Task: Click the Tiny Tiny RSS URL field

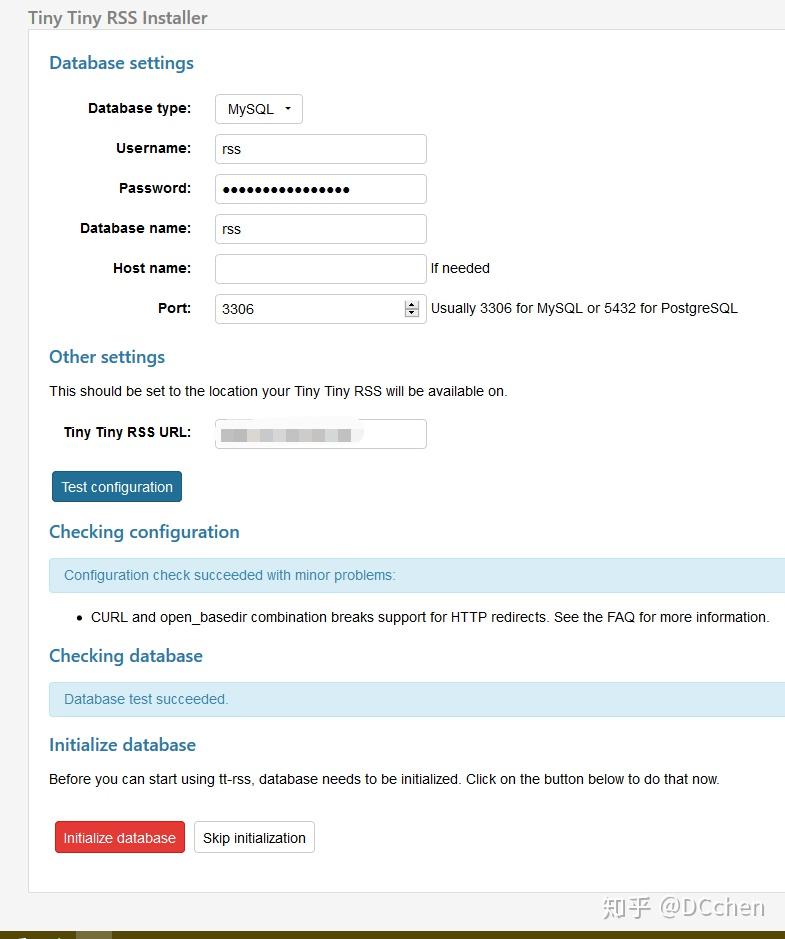Action: pyautogui.click(x=320, y=434)
